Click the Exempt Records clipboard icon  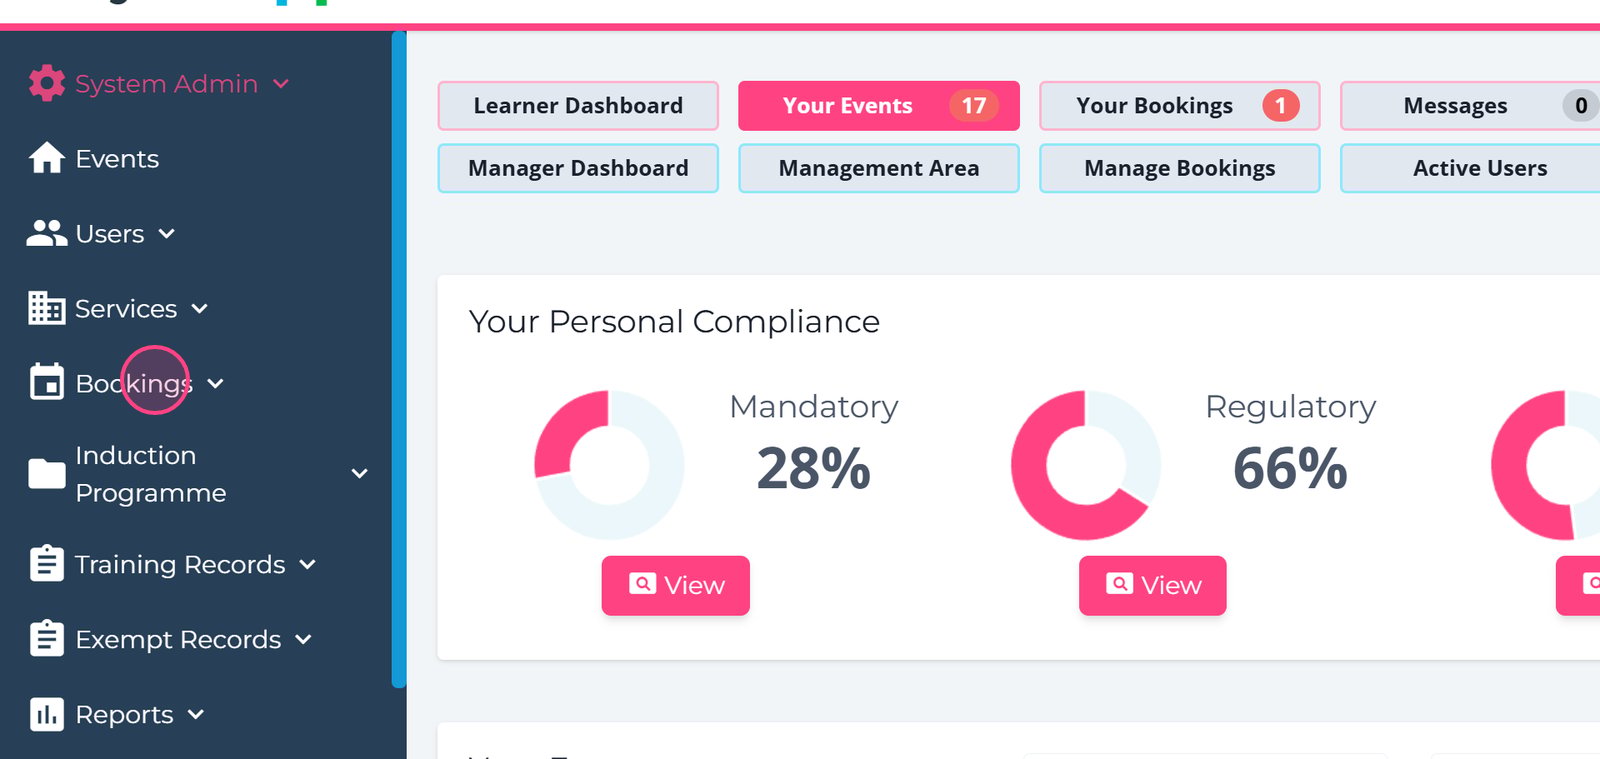[x=46, y=638]
